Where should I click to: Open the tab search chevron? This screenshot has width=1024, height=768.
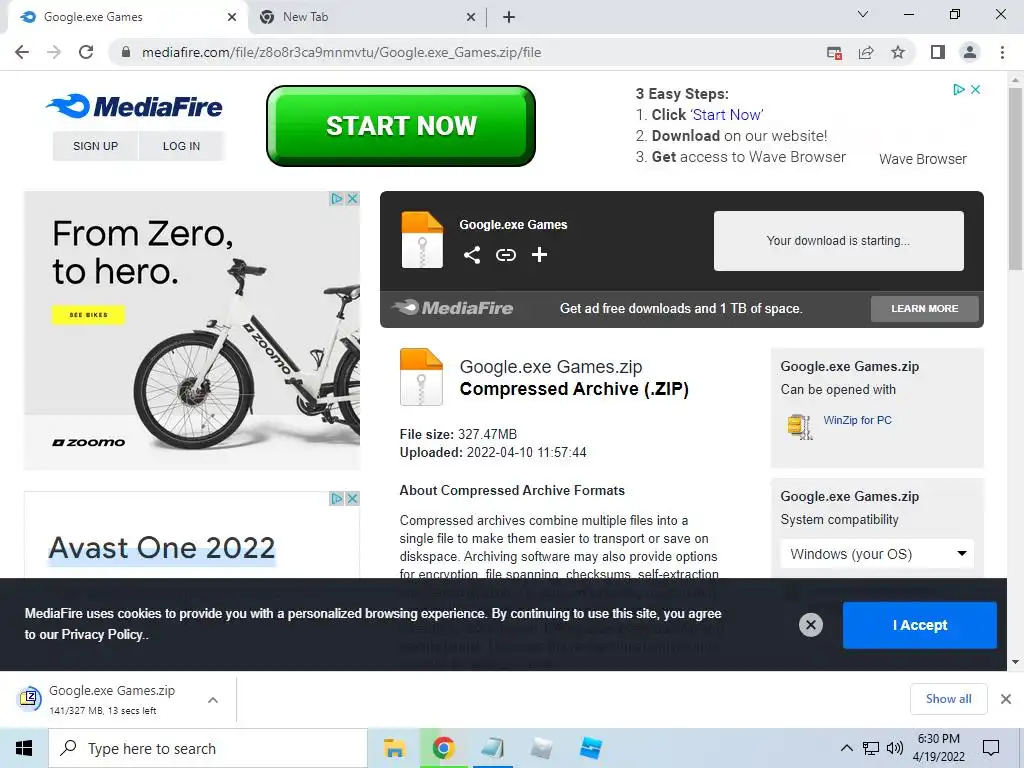(863, 14)
